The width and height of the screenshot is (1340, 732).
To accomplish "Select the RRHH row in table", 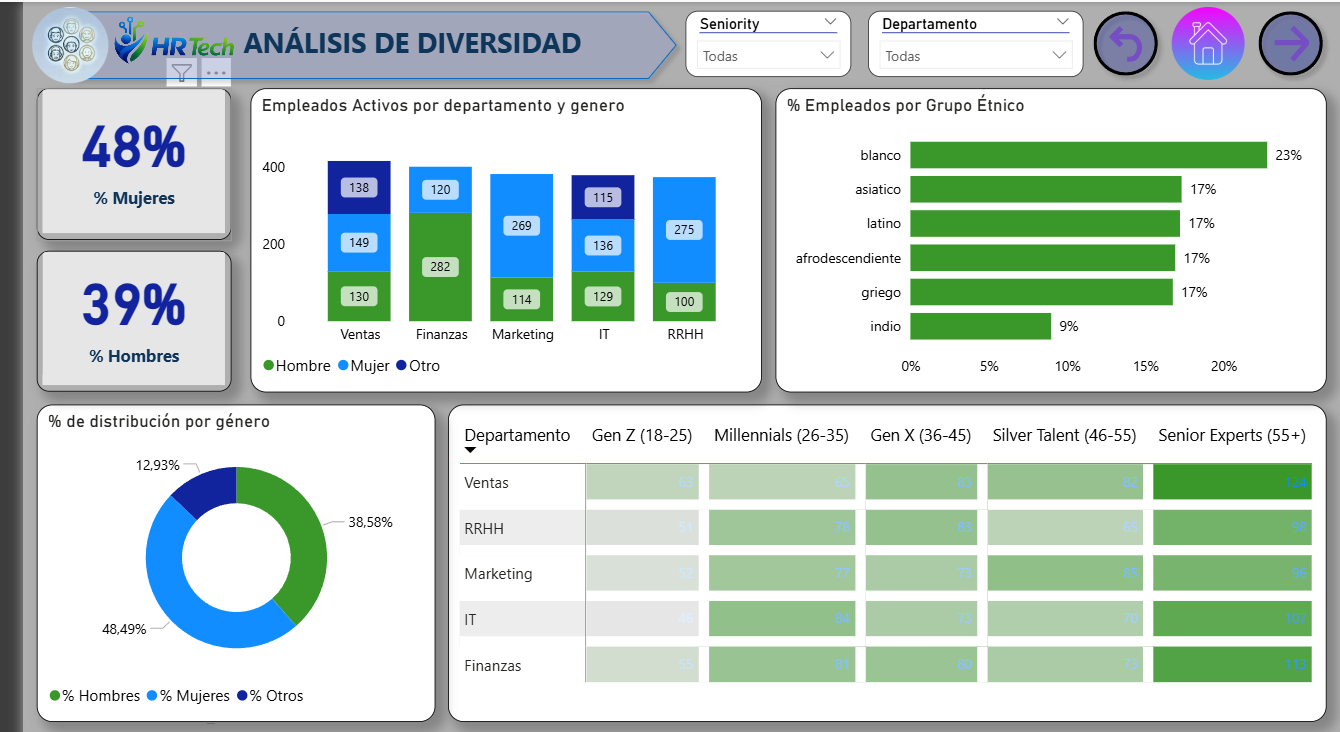I will [886, 528].
